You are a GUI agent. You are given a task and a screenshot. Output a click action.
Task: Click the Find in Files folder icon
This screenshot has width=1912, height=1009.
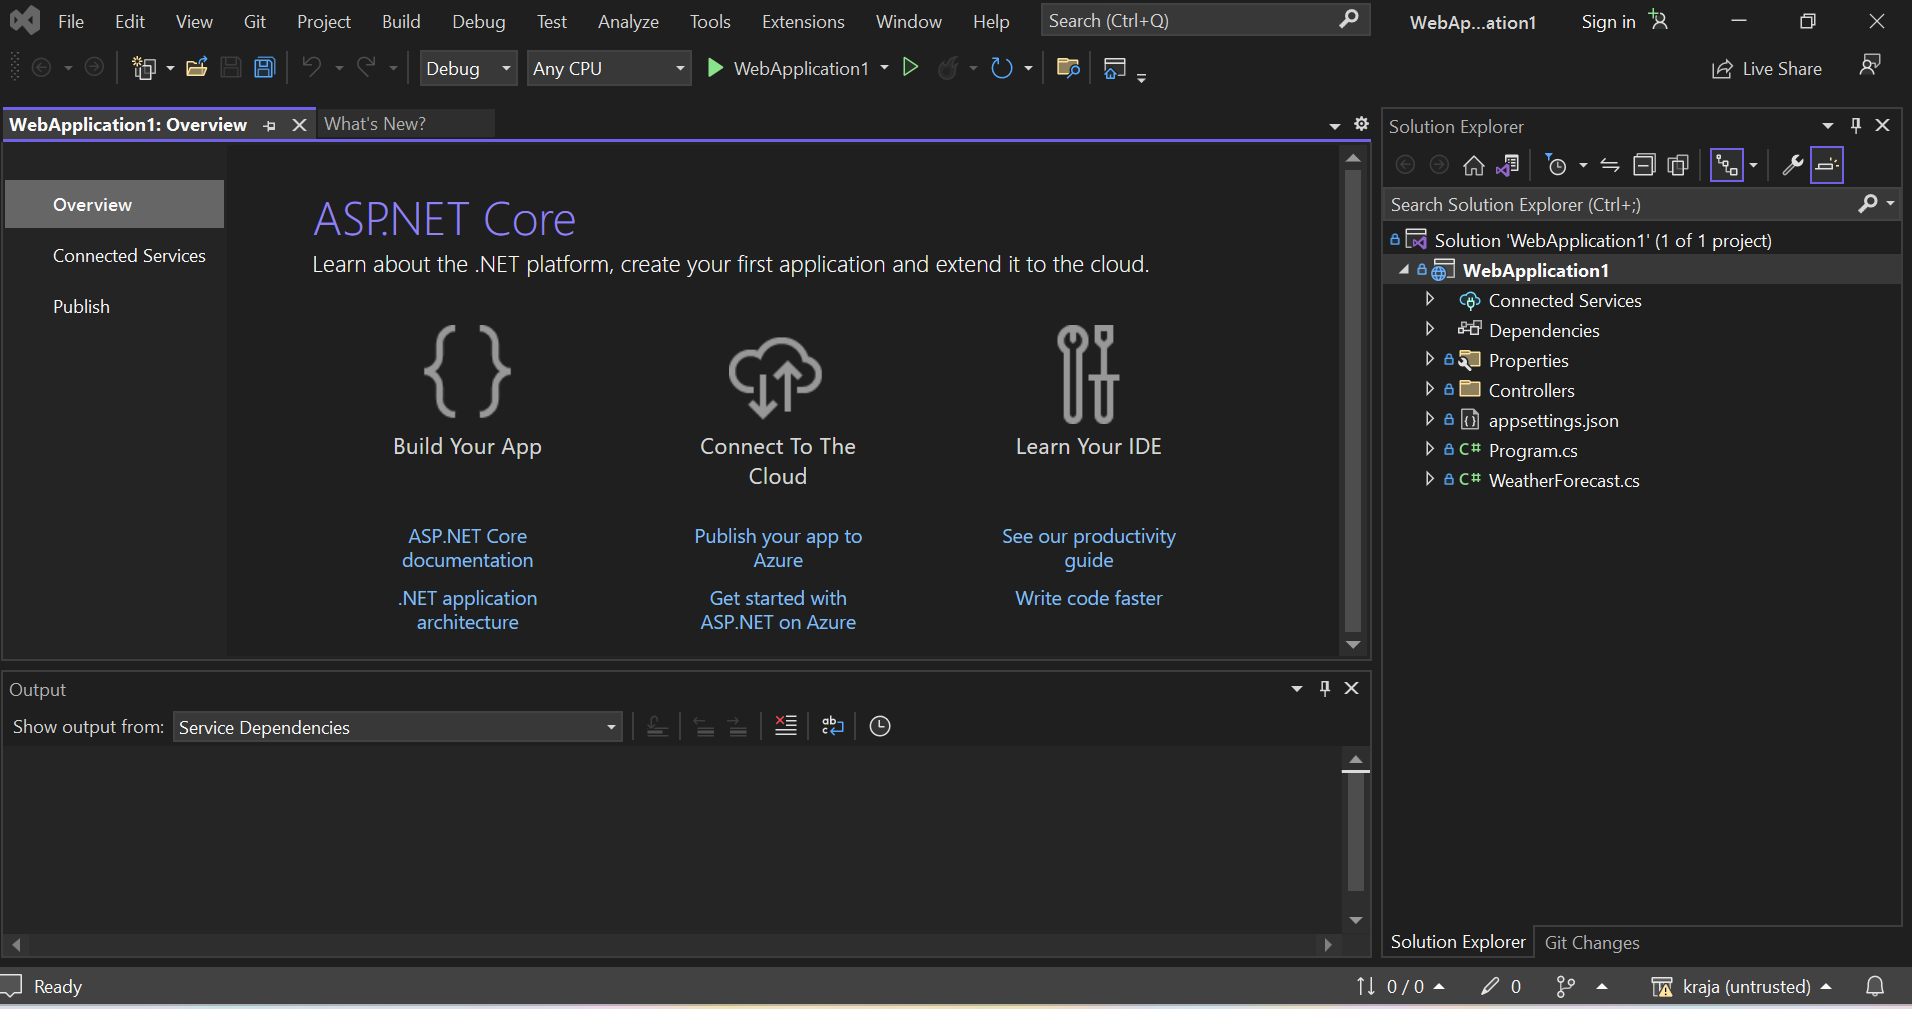coord(1068,68)
